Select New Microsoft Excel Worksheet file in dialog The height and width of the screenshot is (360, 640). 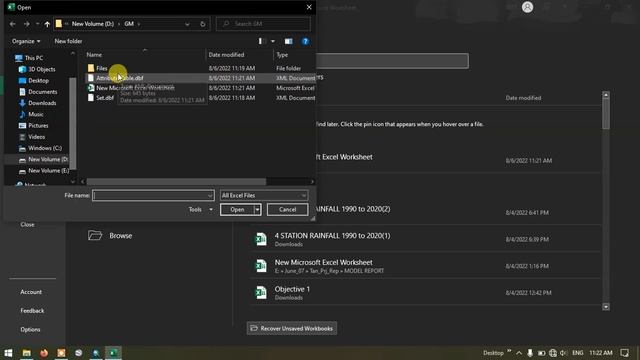(x=135, y=88)
